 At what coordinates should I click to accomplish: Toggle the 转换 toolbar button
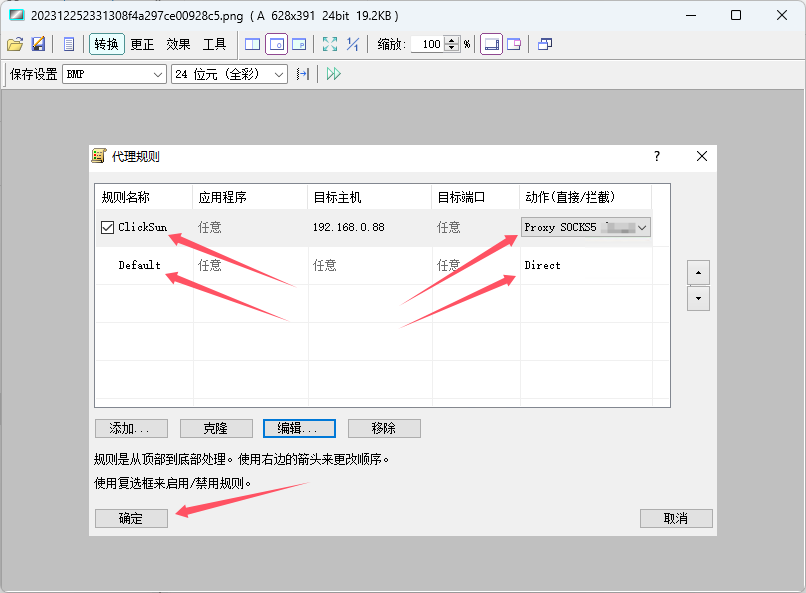coord(106,44)
